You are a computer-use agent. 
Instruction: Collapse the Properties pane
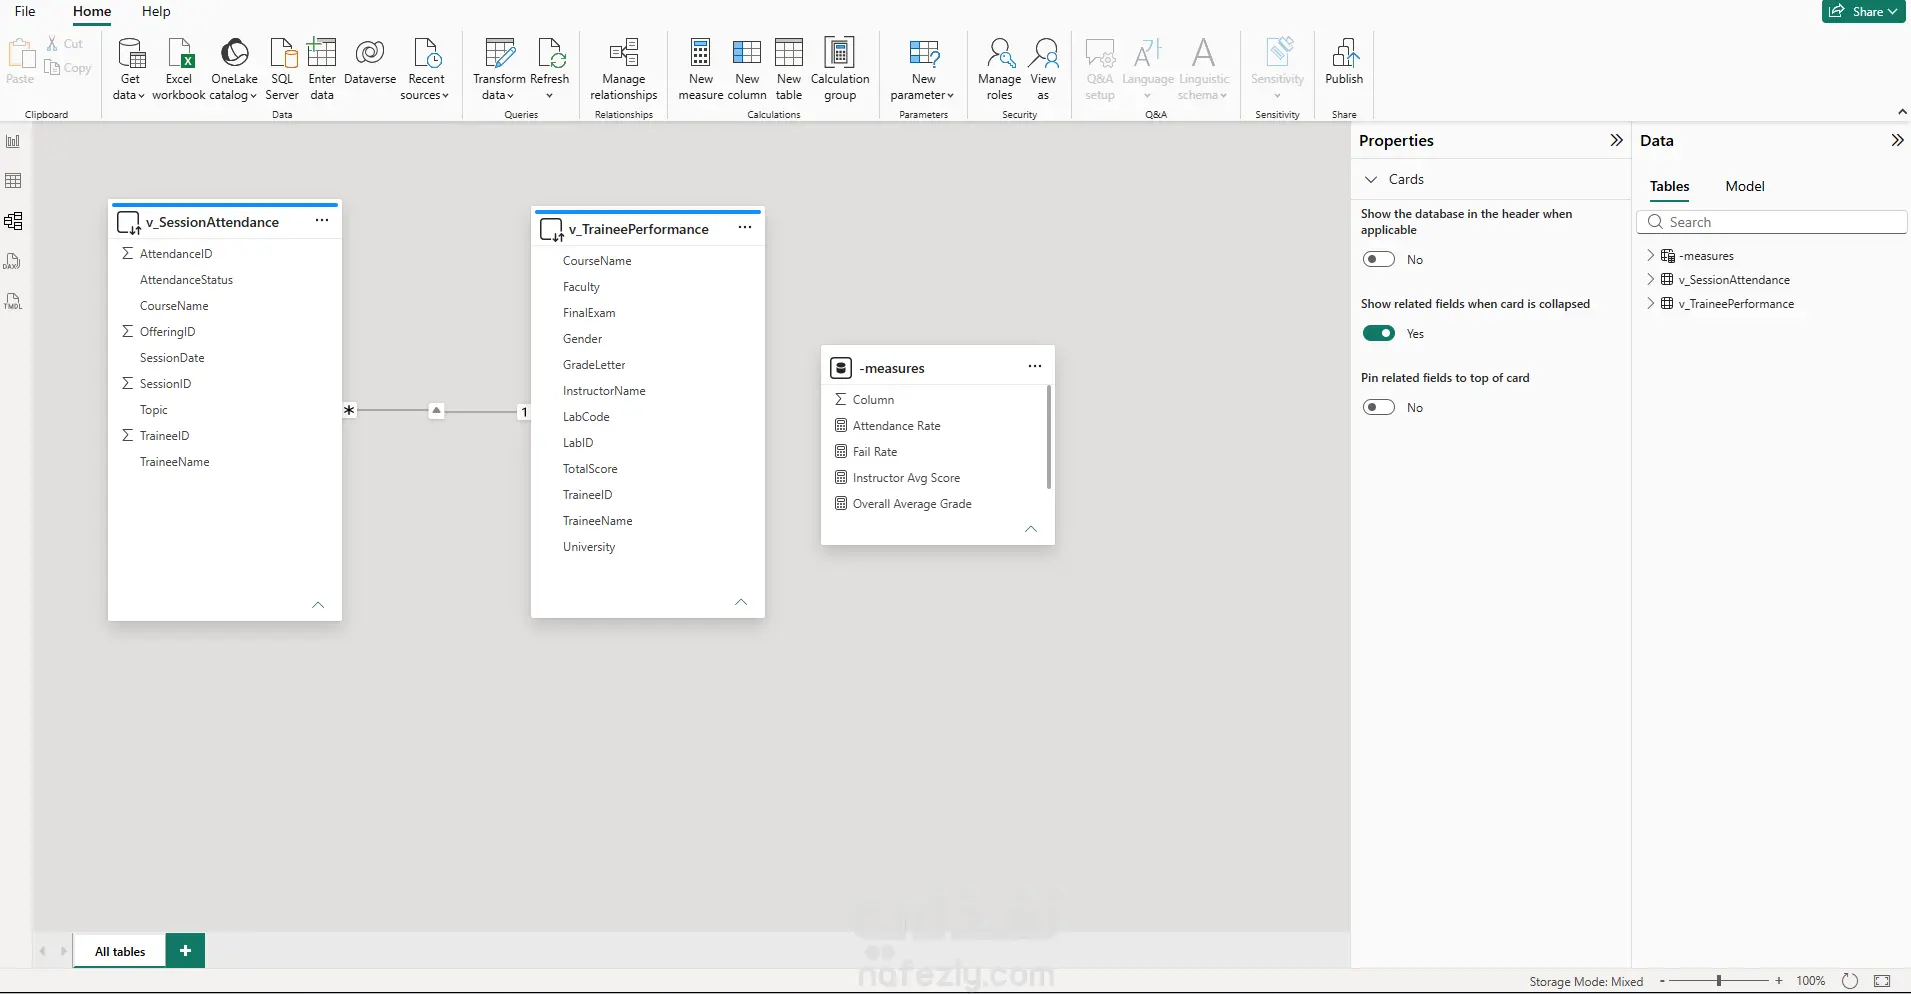(x=1616, y=140)
